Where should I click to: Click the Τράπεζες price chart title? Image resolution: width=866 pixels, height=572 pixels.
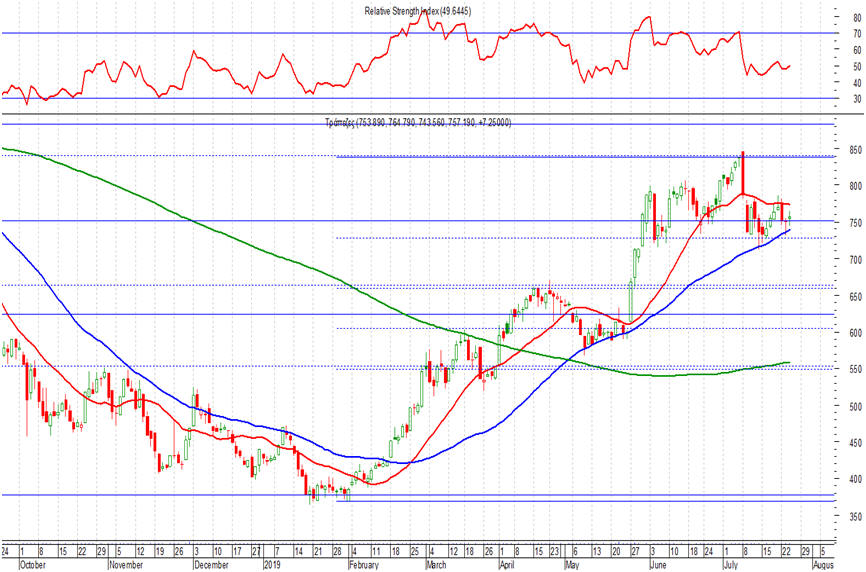(x=418, y=123)
